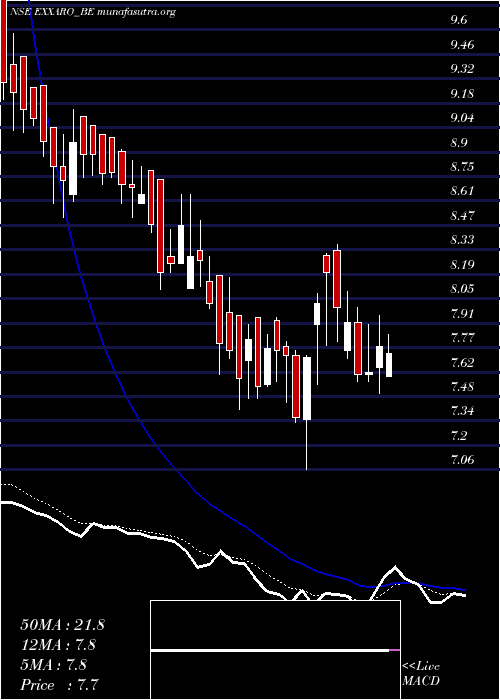
Task: Click the tall red candle peaking near 8.33
Action: coord(337,279)
